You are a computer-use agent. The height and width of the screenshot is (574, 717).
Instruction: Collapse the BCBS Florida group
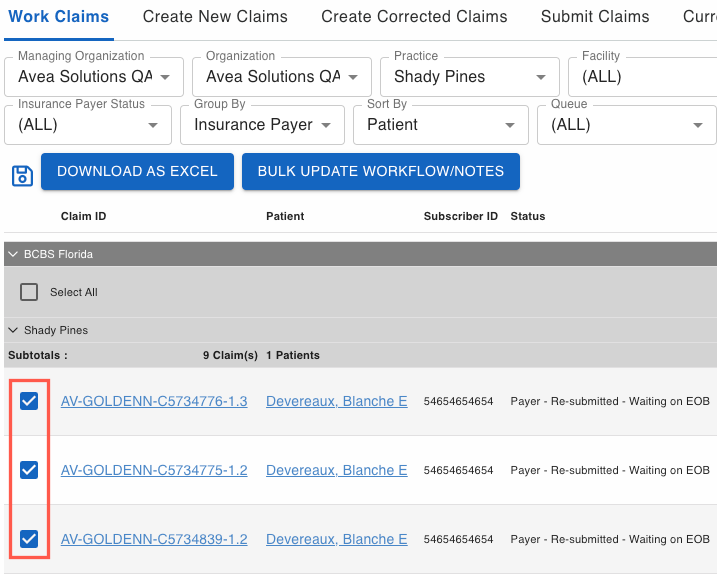pyautogui.click(x=14, y=255)
